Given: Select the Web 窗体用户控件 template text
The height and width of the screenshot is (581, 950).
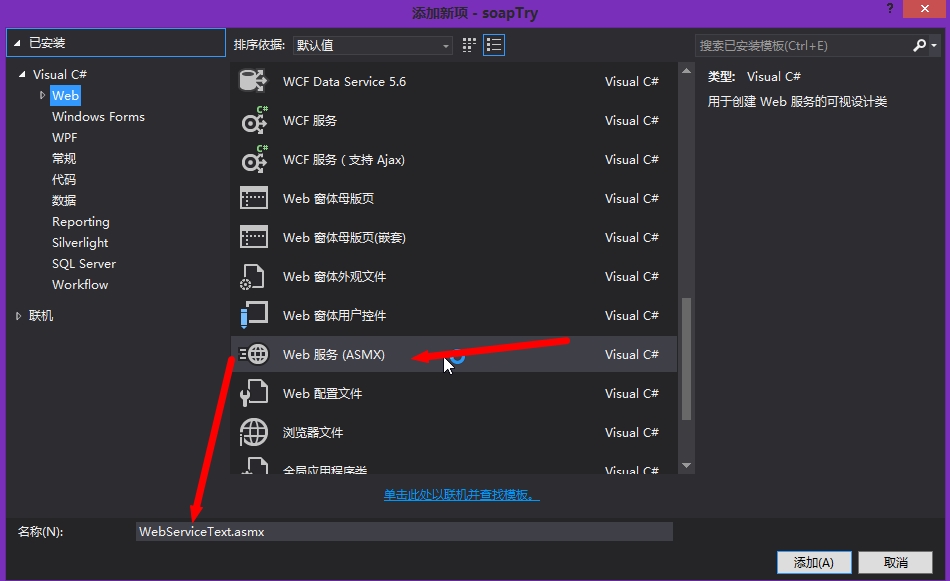Looking at the screenshot, I should point(334,315).
